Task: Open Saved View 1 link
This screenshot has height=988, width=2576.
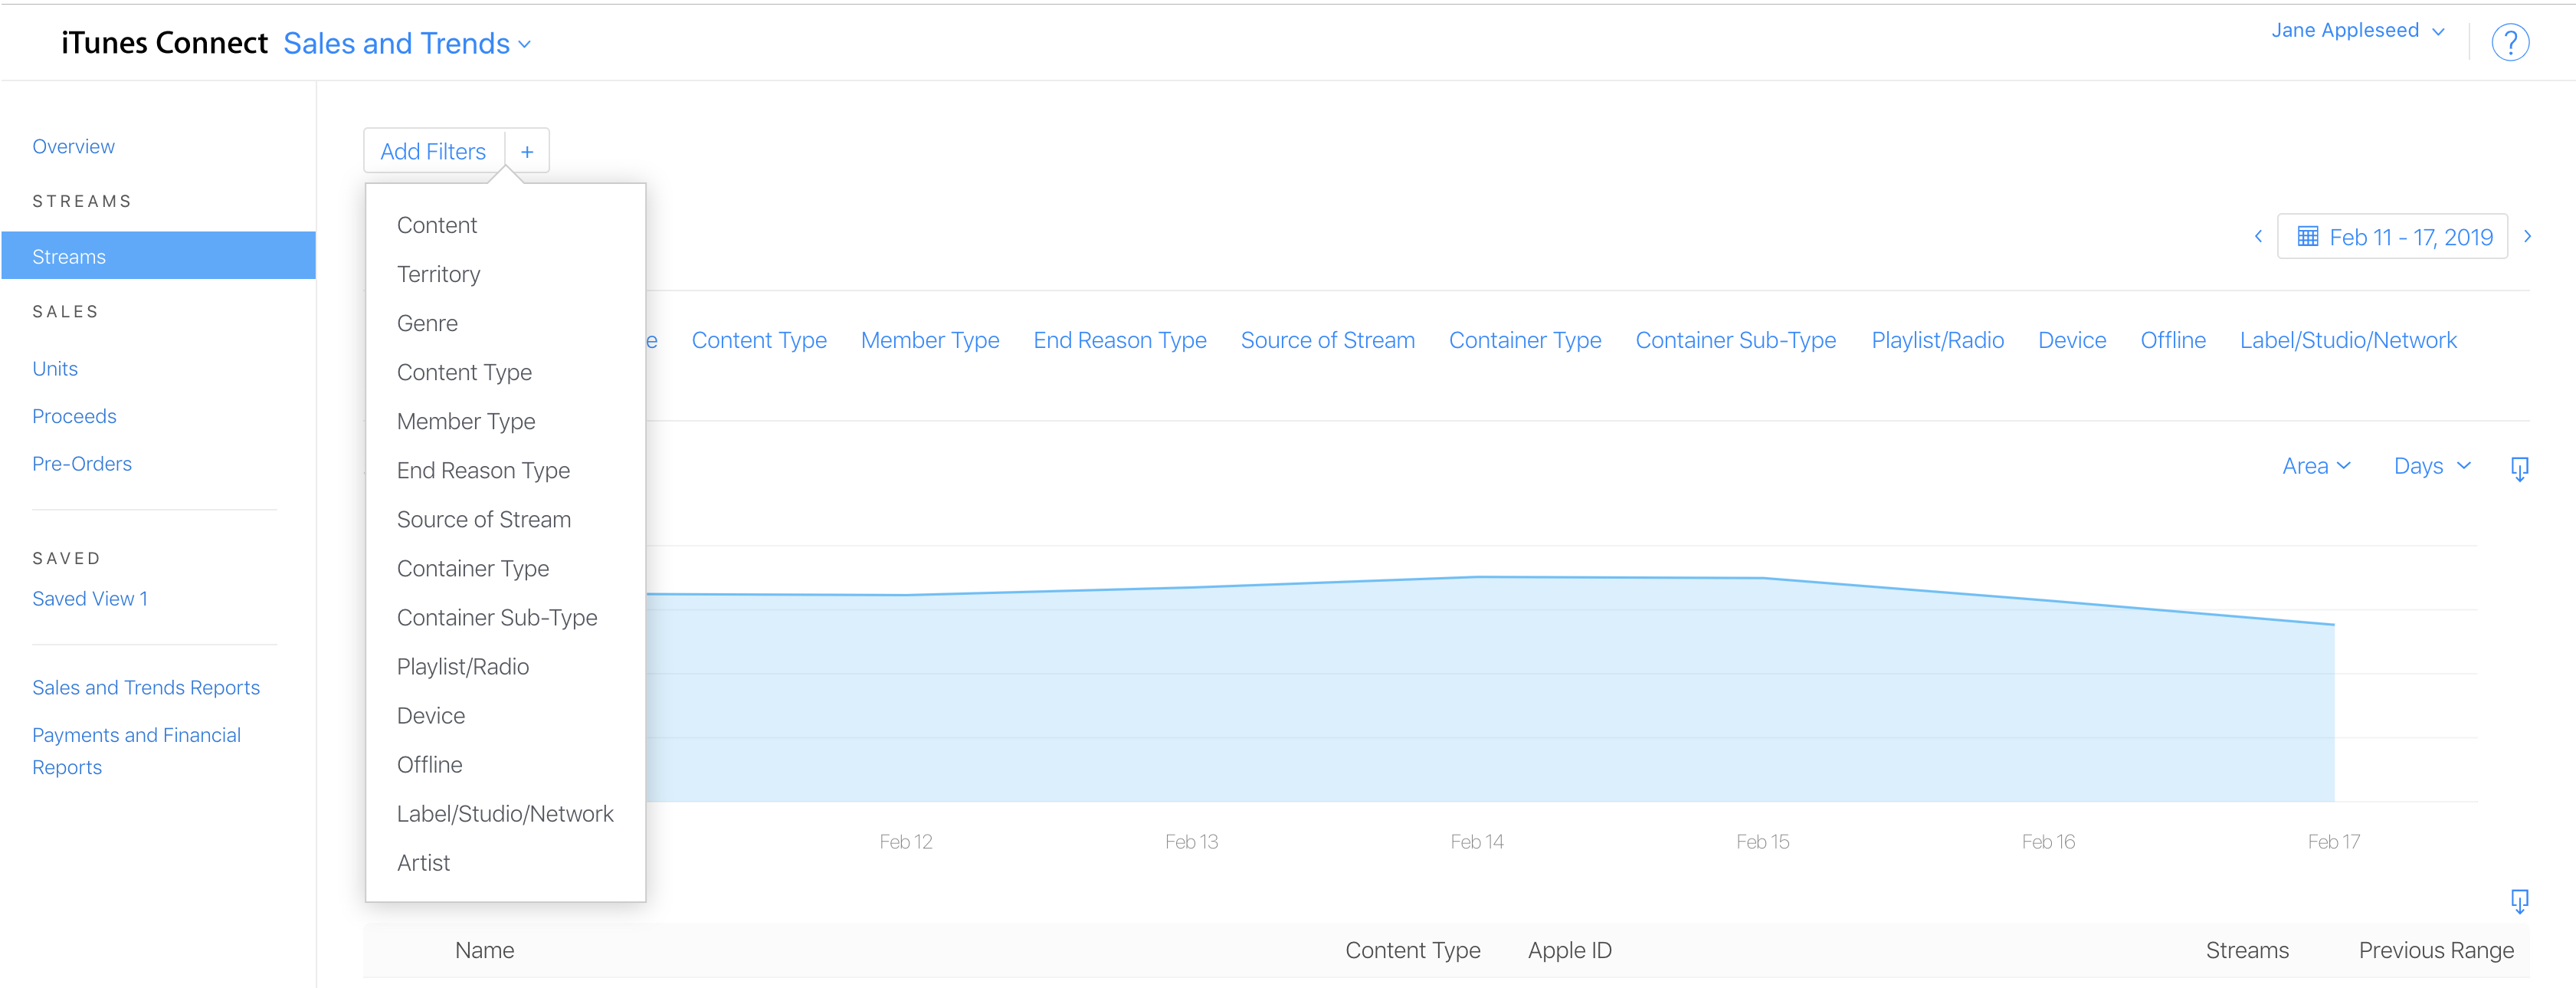Action: 90,598
